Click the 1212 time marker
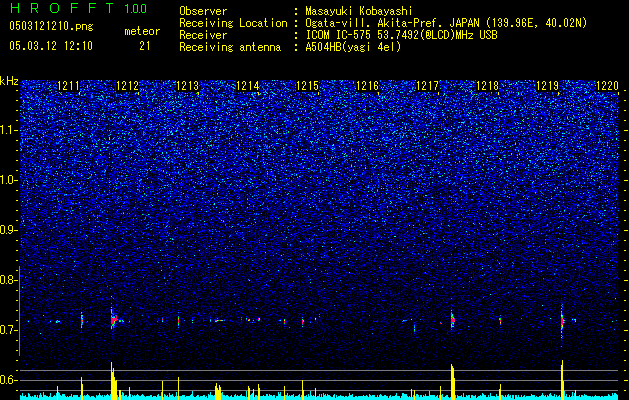The width and height of the screenshot is (629, 400). coord(127,86)
